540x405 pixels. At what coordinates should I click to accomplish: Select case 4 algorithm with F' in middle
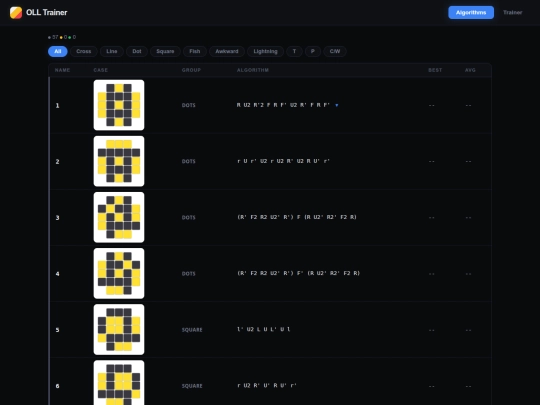click(299, 273)
